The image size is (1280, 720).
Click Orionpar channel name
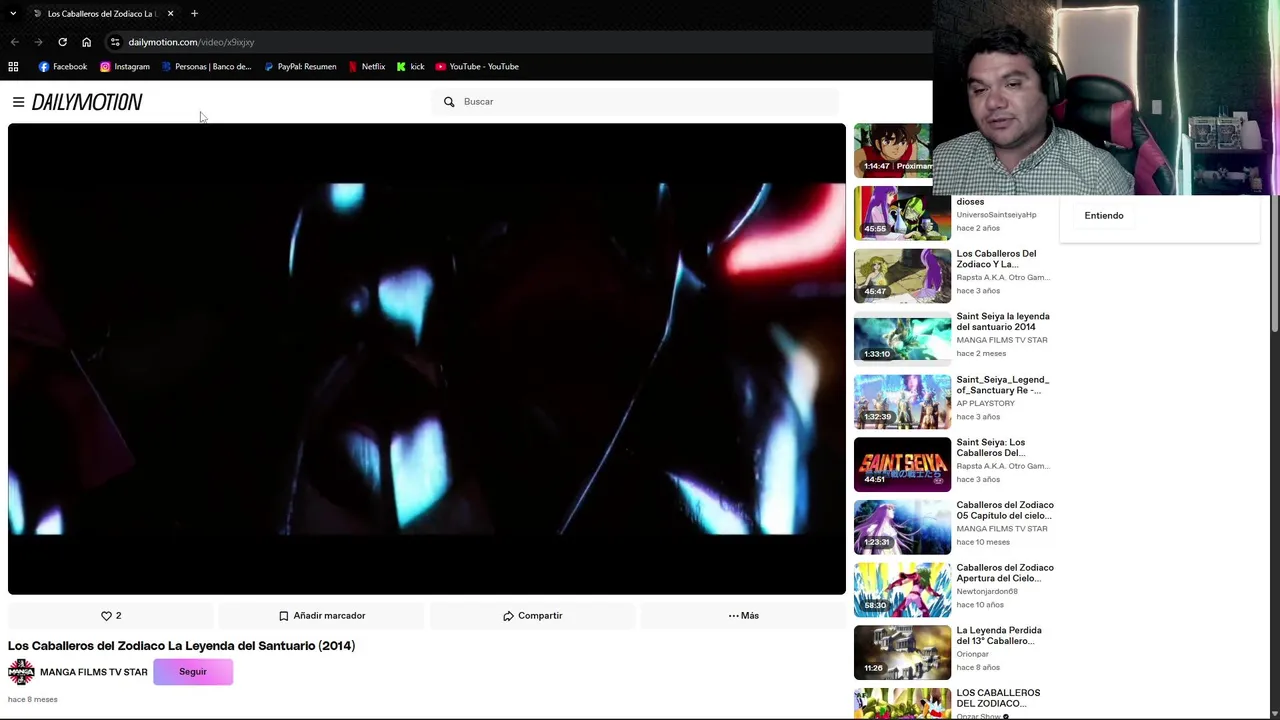pos(972,654)
